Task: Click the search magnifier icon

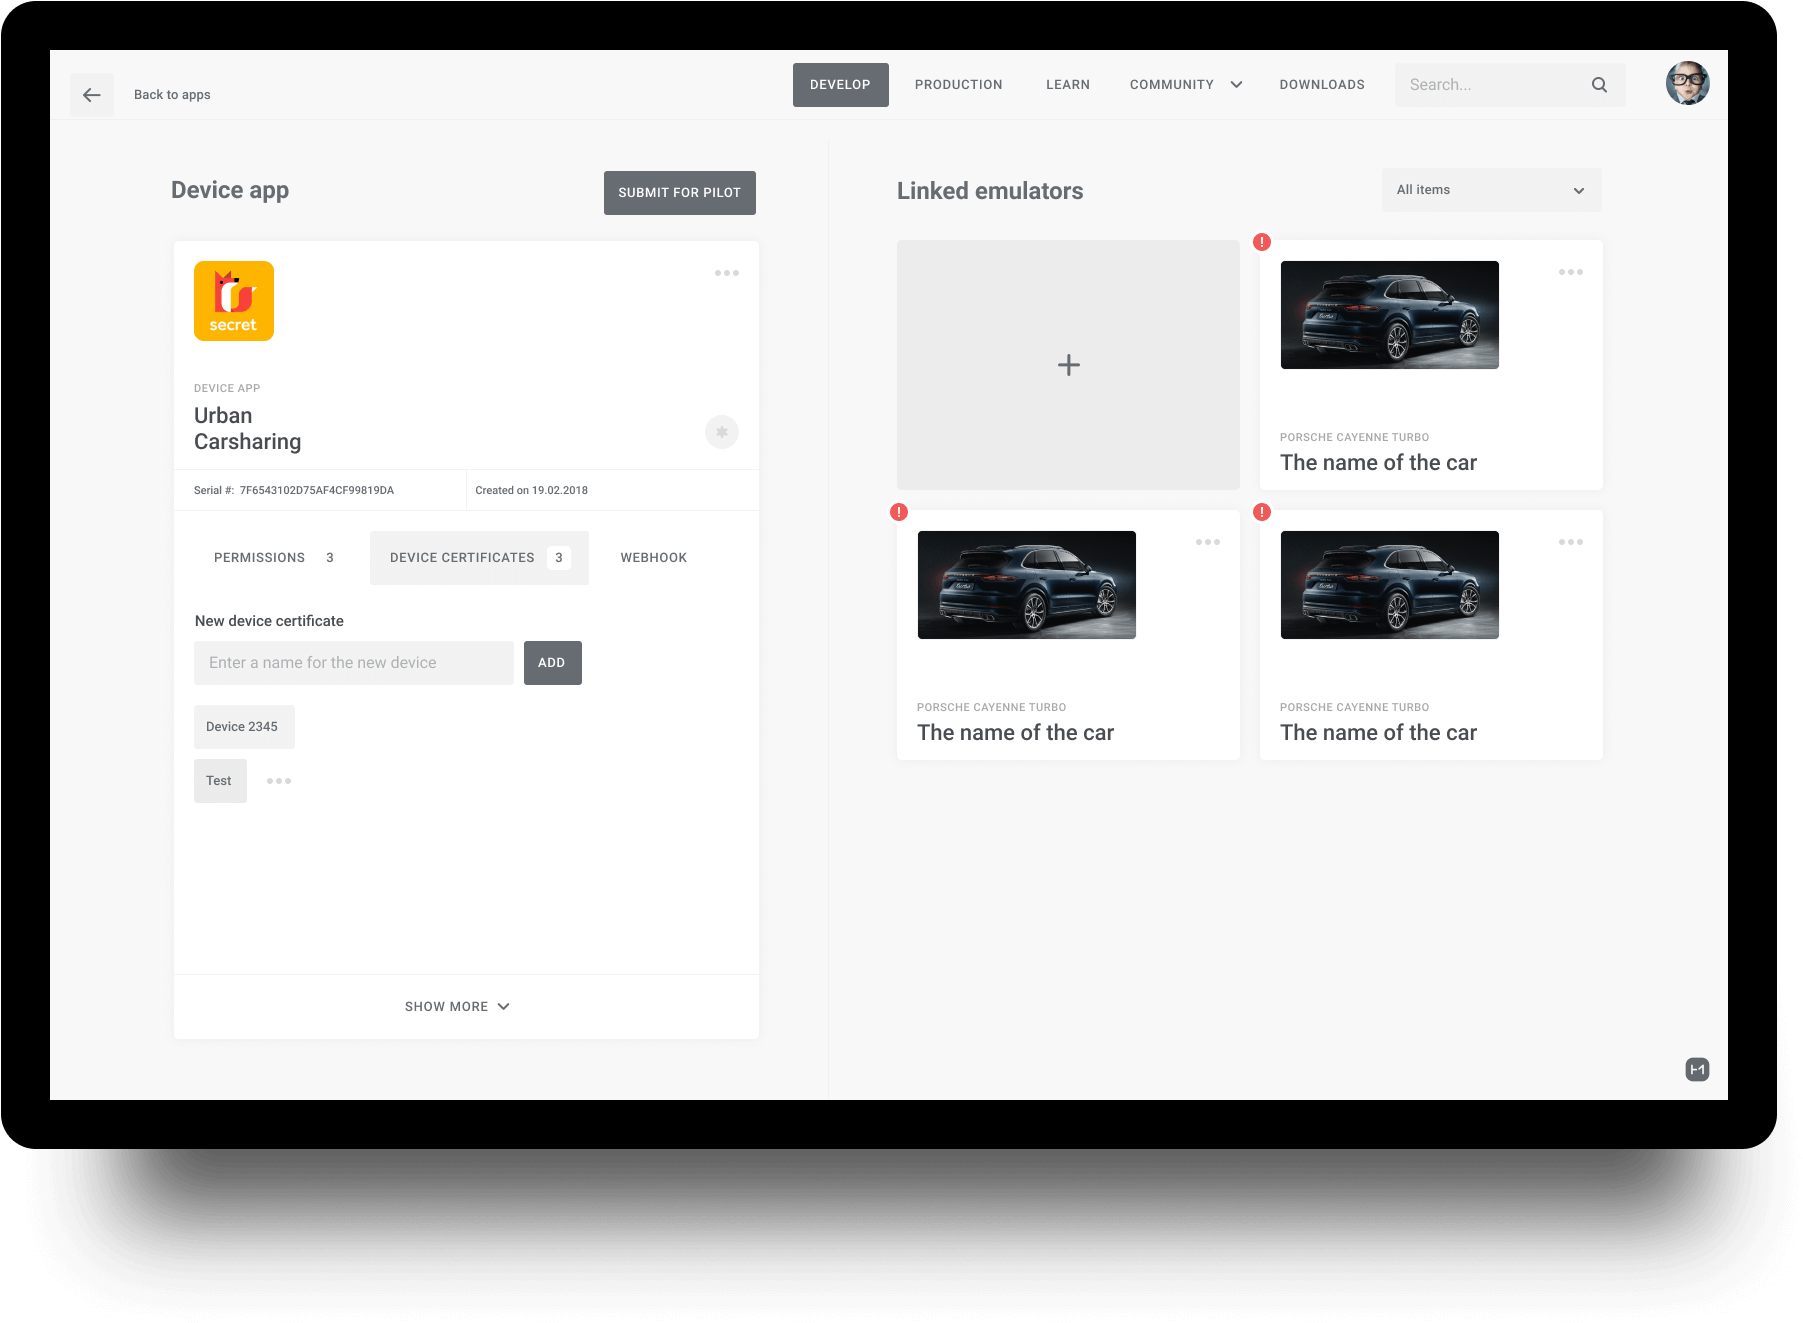Action: pos(1599,85)
